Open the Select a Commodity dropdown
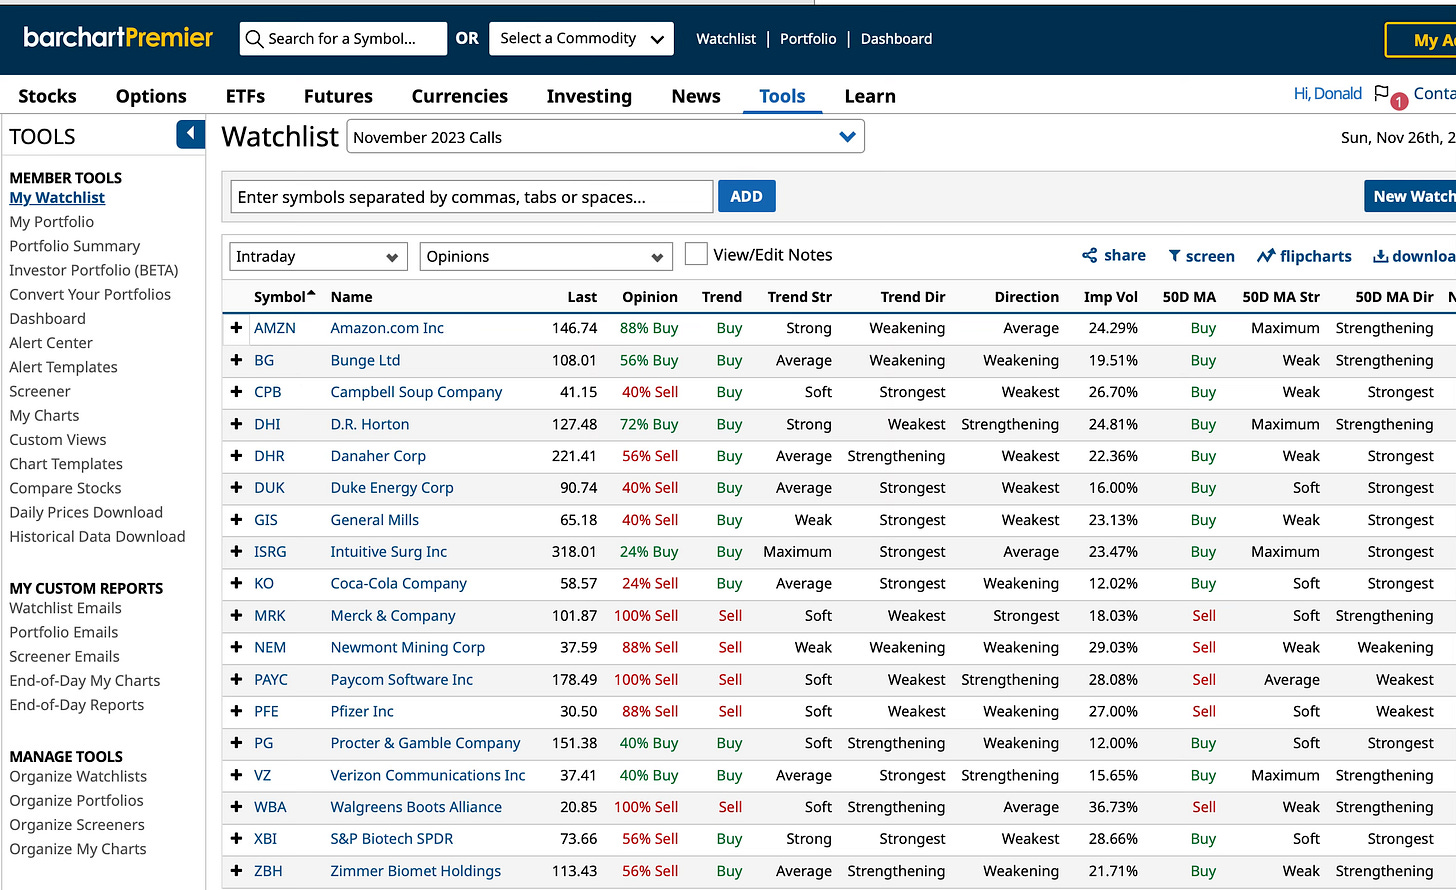The image size is (1456, 890). (581, 39)
